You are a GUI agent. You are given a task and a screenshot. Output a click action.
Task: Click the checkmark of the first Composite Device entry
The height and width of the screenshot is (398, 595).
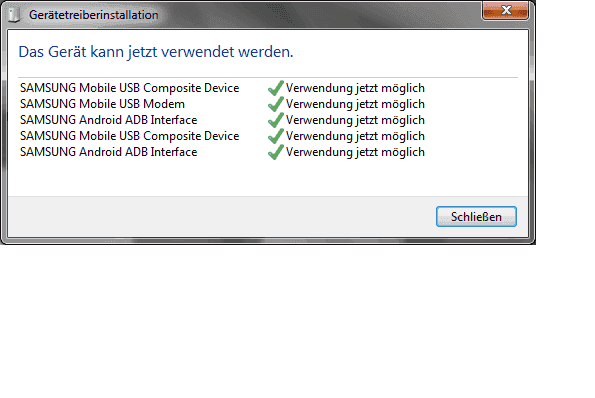(276, 88)
